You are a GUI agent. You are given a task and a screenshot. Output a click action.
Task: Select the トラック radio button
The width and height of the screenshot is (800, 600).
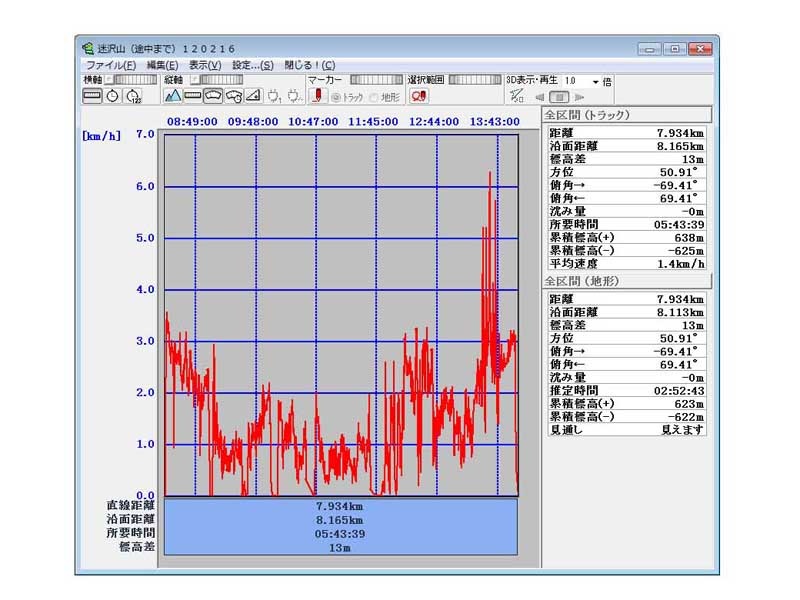click(x=336, y=98)
